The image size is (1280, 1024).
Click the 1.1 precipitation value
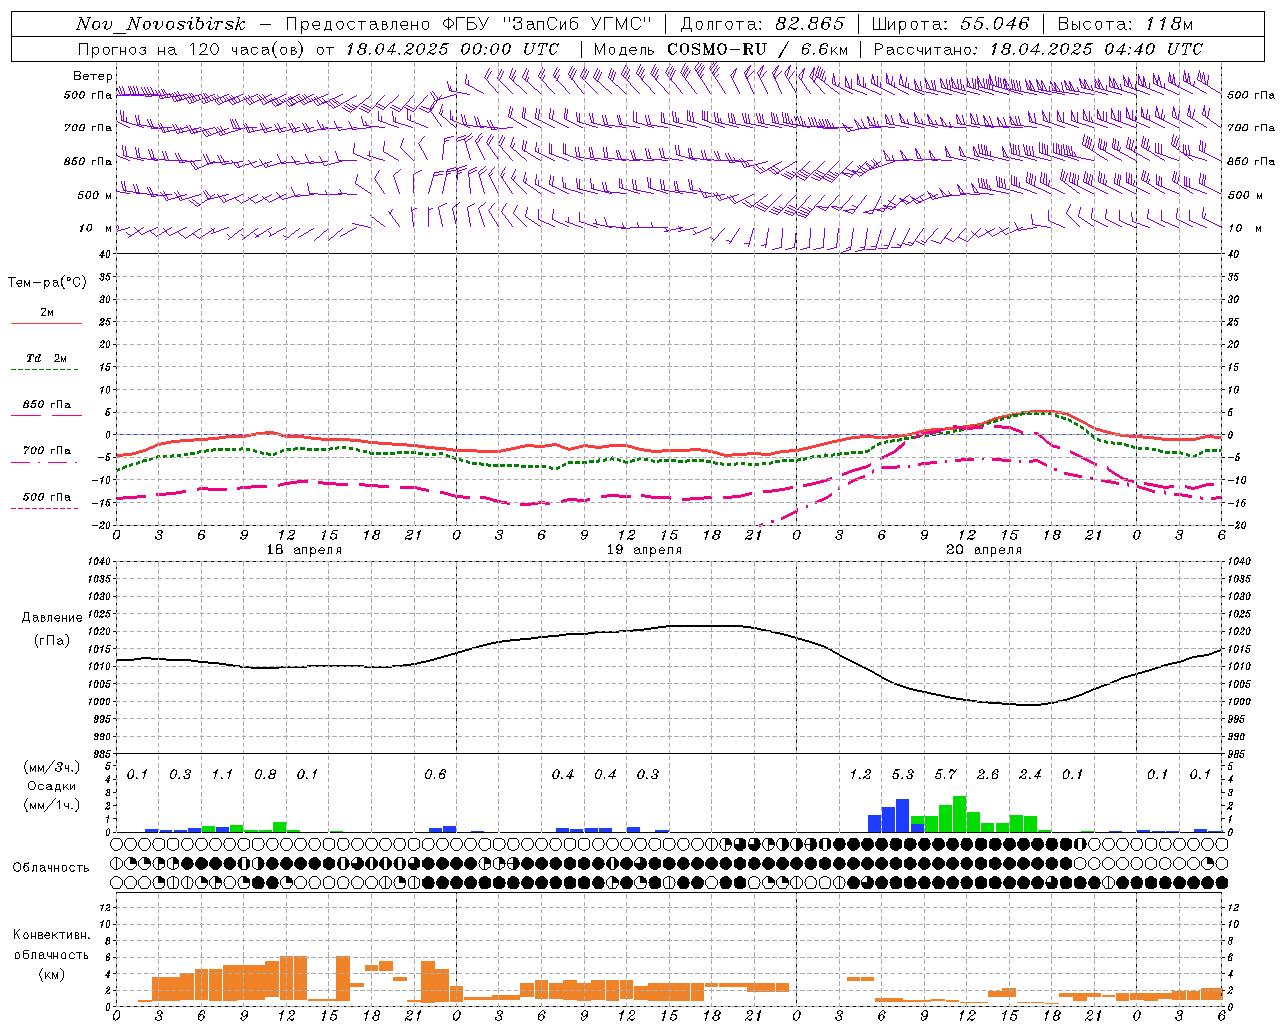click(222, 774)
